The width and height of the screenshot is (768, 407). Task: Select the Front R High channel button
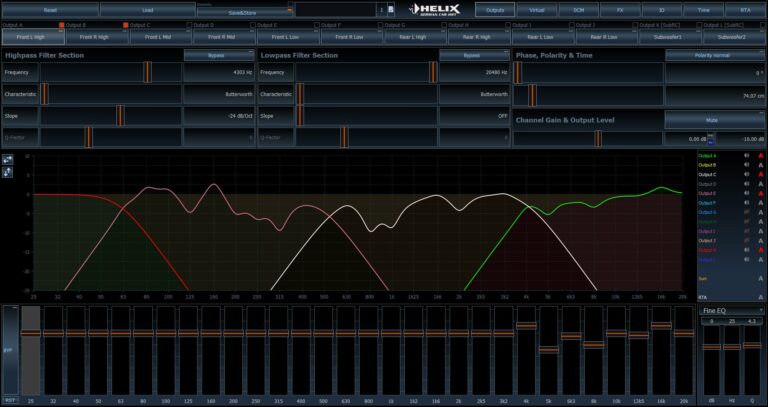tap(97, 37)
